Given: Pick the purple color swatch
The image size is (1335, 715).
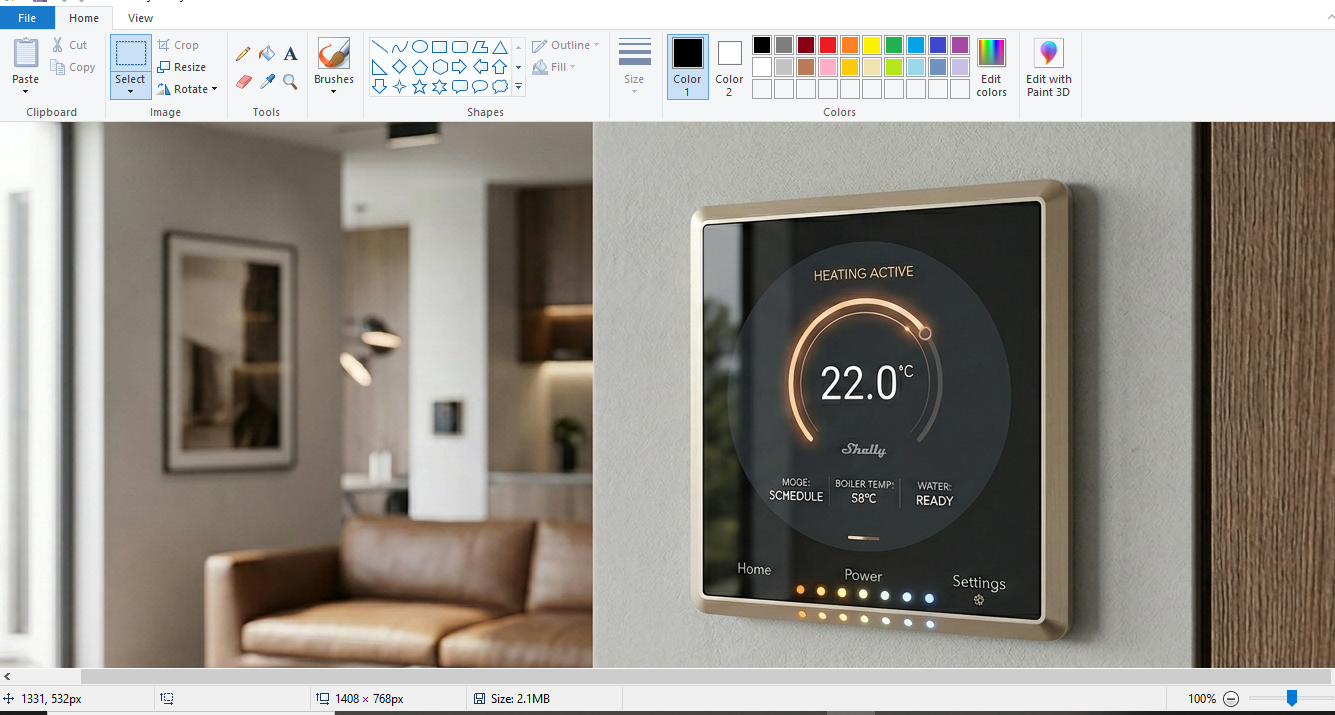Looking at the screenshot, I should 960,45.
